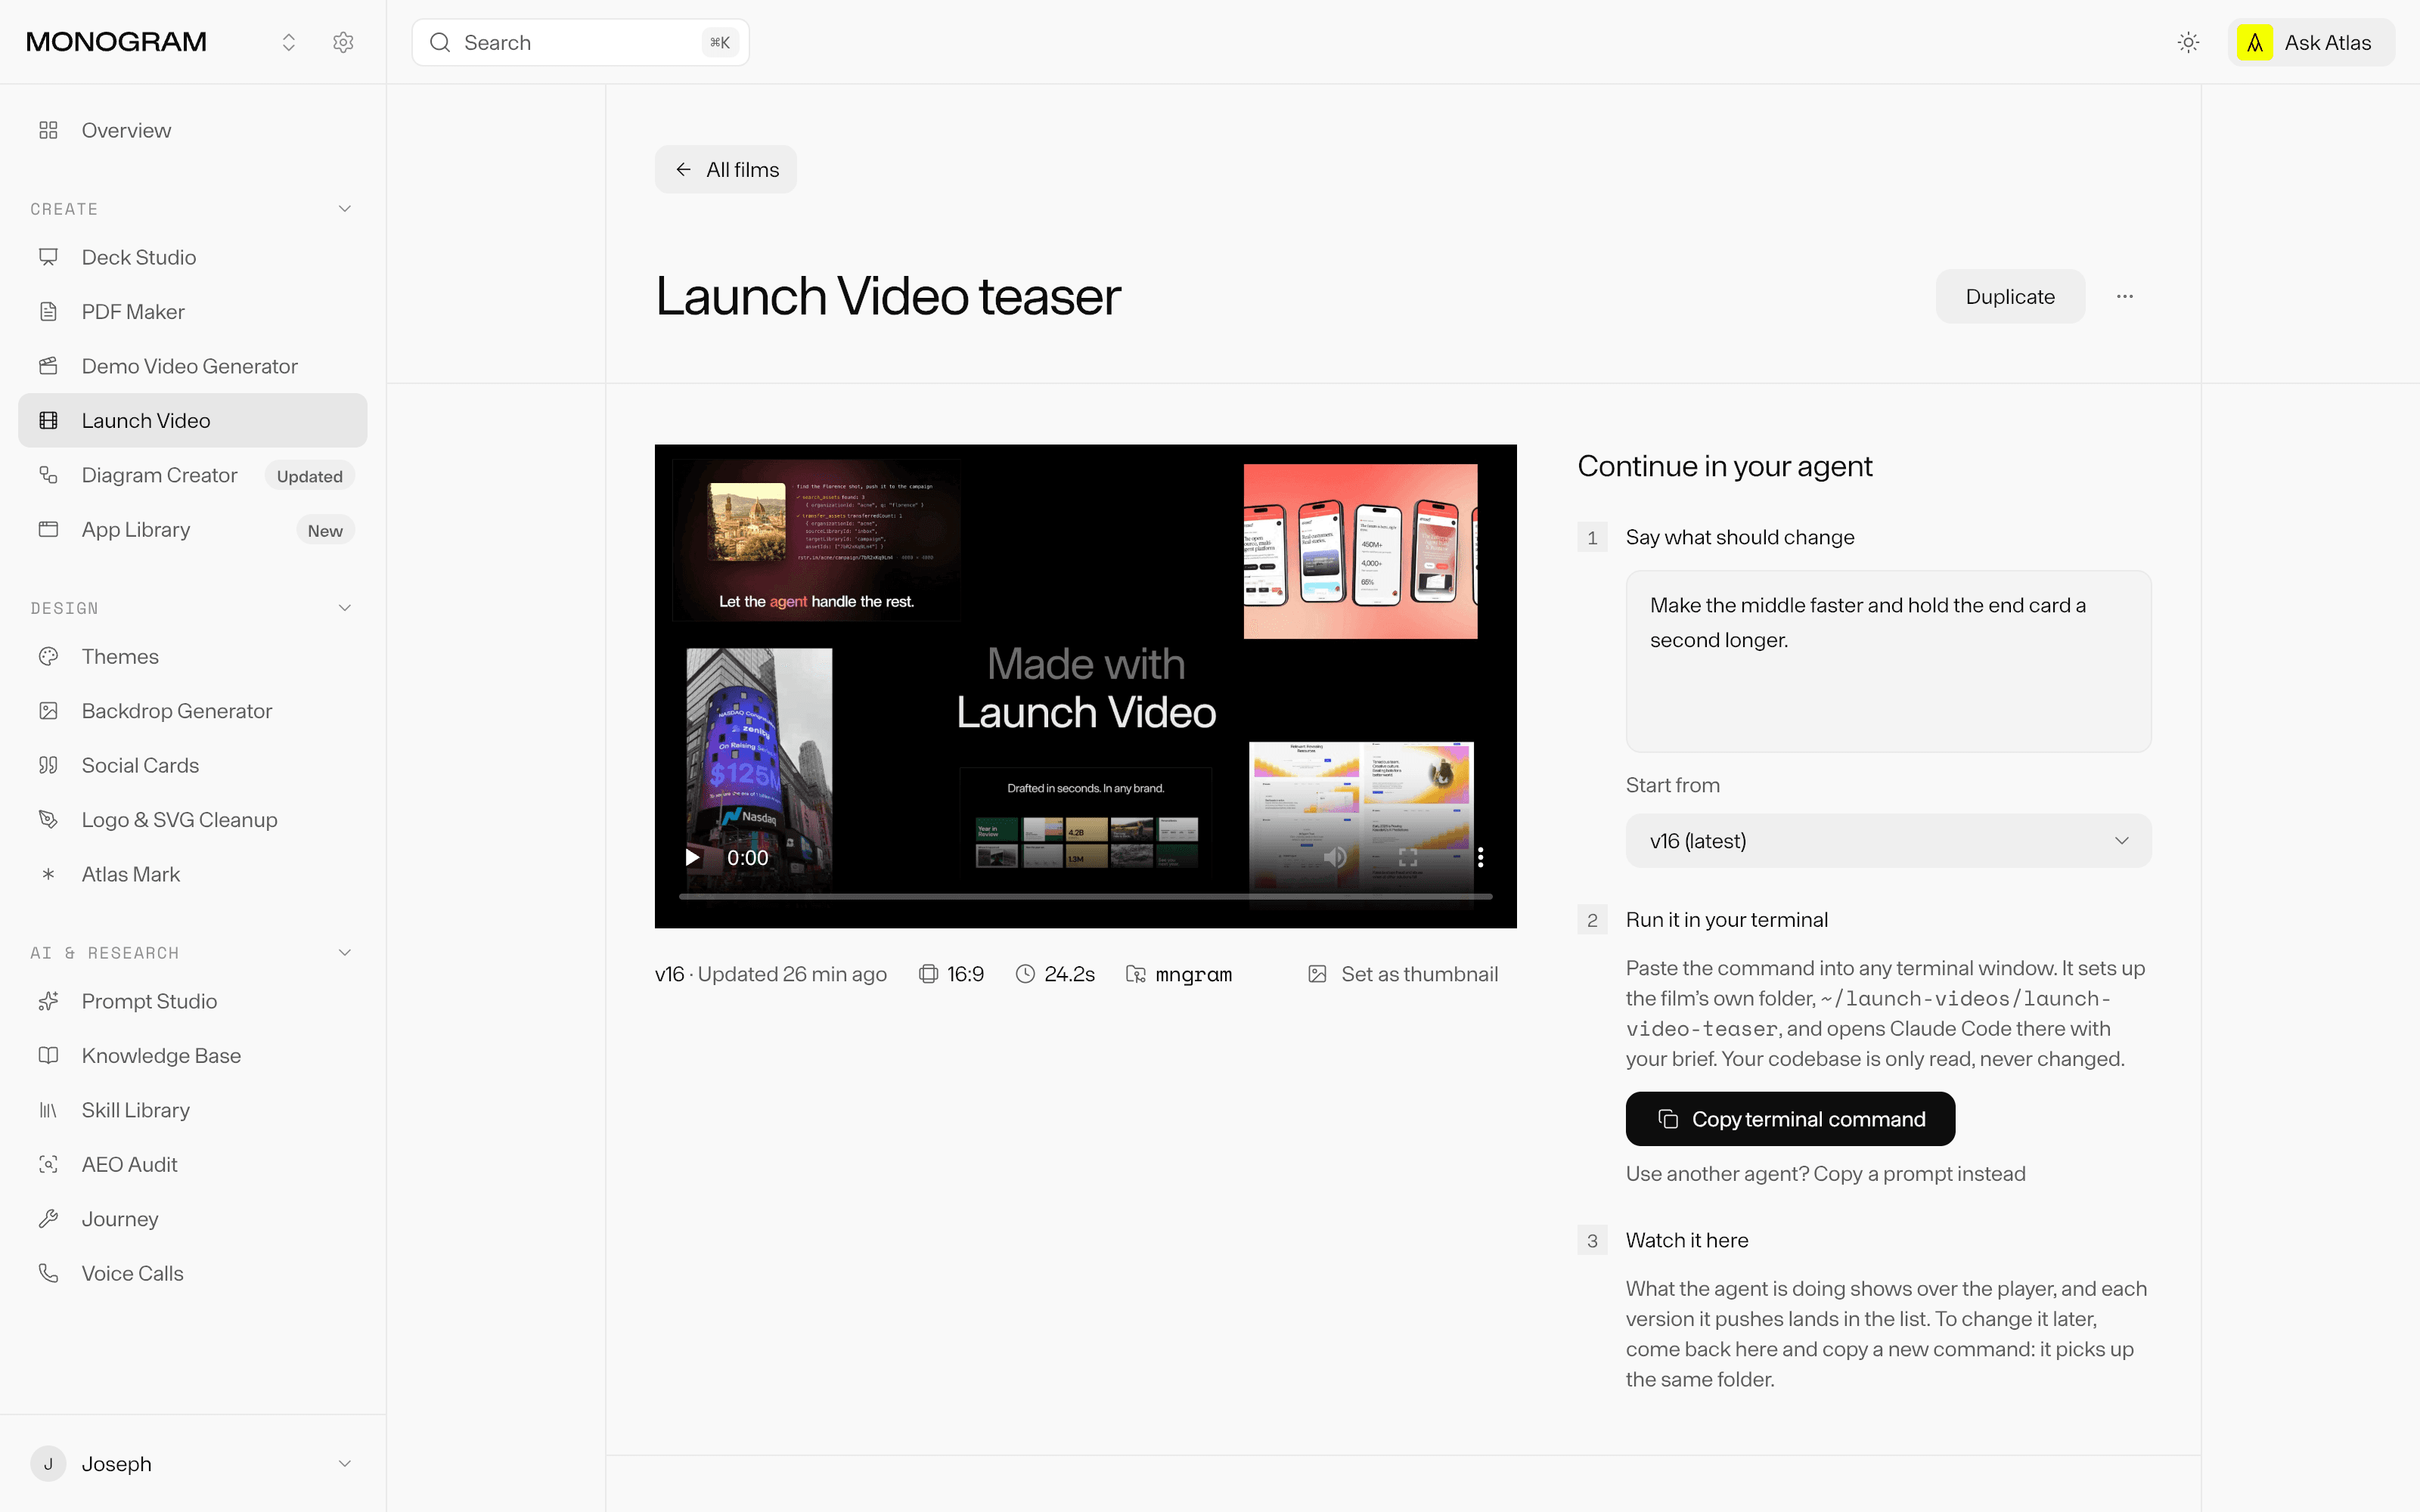Viewport: 2420px width, 1512px height.
Task: Open the Joseph account menu
Action: (193, 1464)
